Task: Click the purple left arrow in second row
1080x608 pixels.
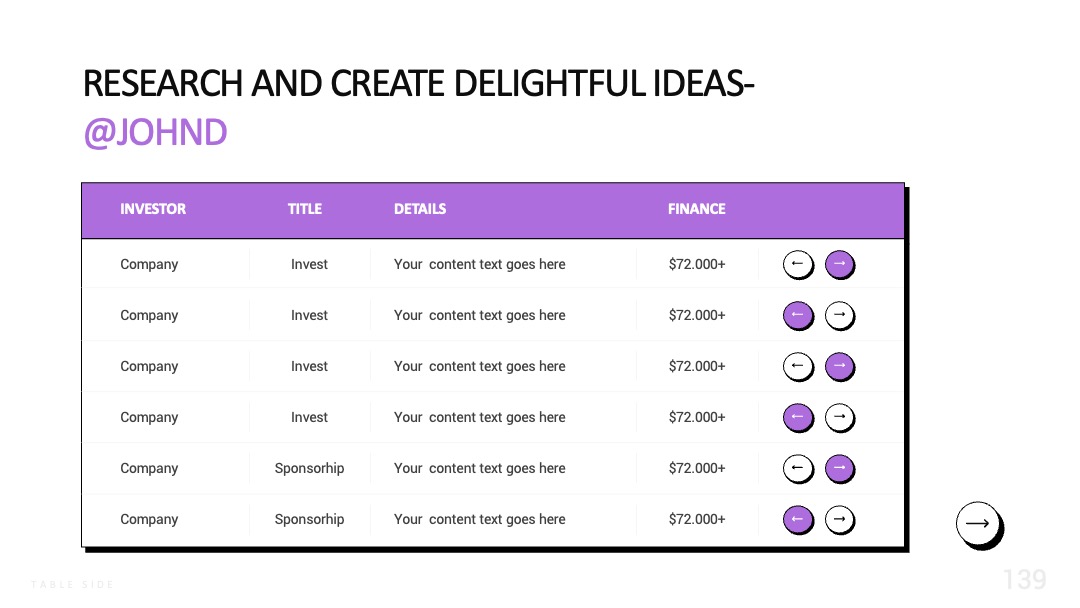Action: (798, 315)
